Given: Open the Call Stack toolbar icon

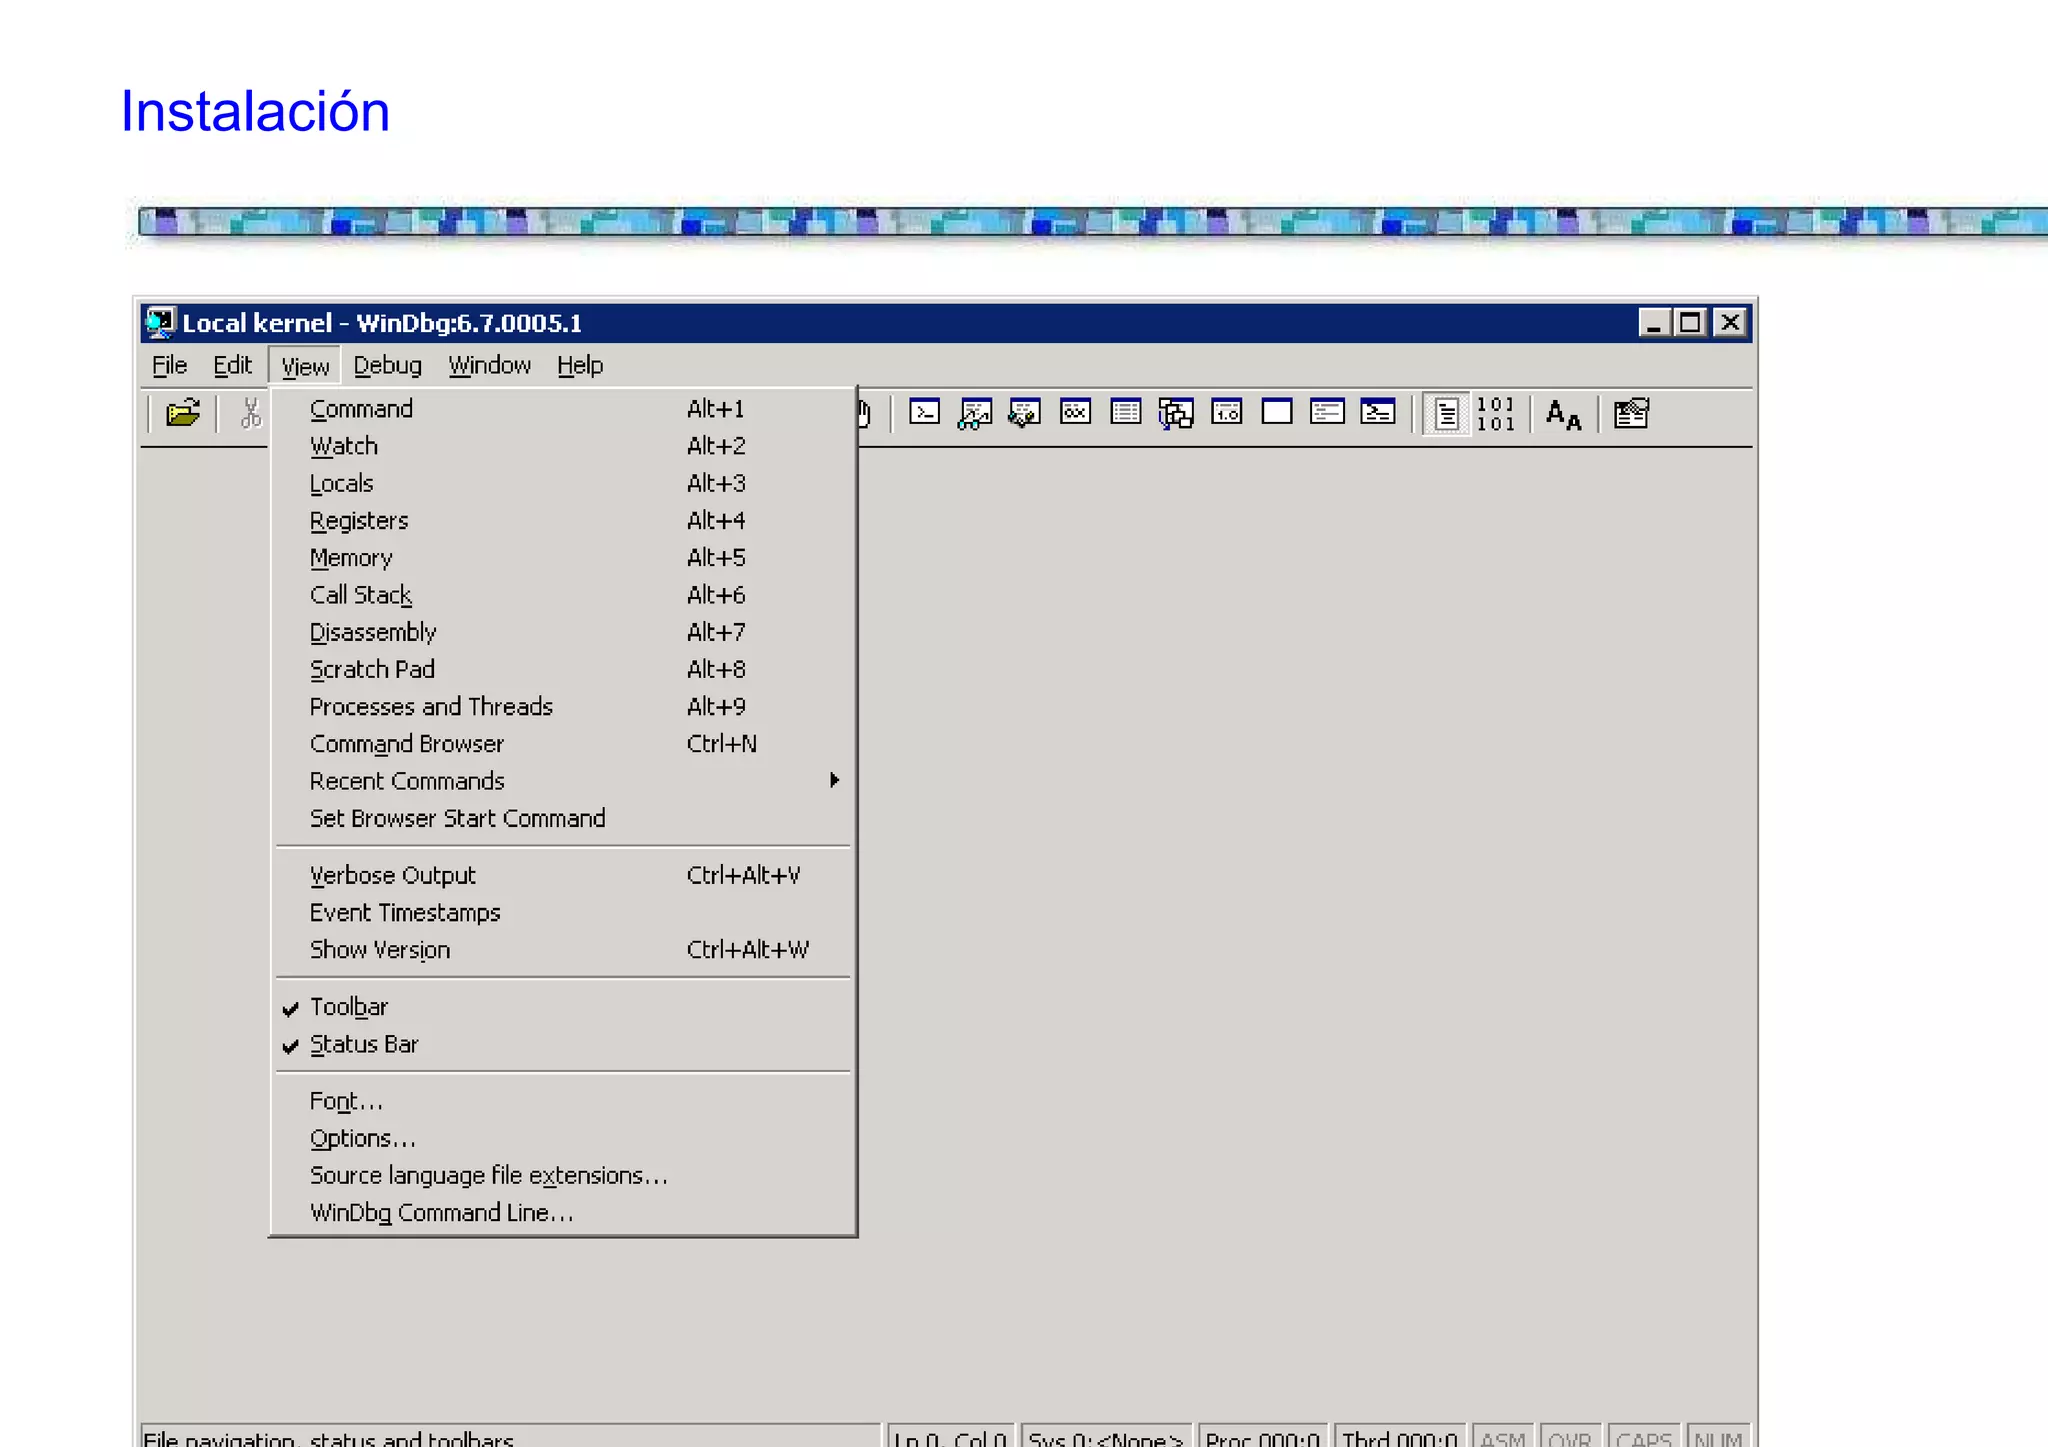Looking at the screenshot, I should click(x=1176, y=412).
